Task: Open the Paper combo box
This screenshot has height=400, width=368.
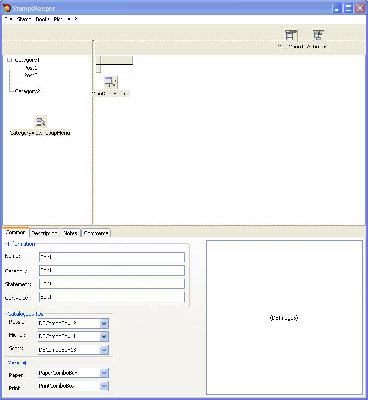Action: [104, 373]
